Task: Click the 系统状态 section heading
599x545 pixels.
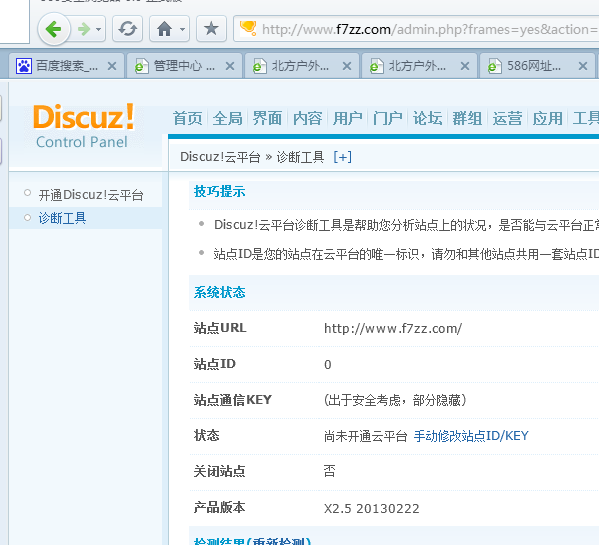Action: pyautogui.click(x=220, y=292)
